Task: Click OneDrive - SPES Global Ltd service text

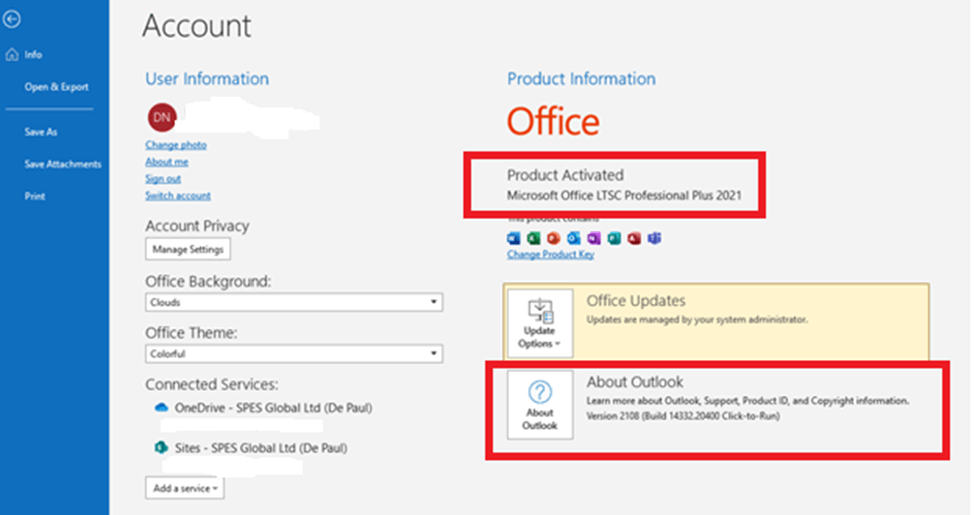Action: (x=274, y=408)
